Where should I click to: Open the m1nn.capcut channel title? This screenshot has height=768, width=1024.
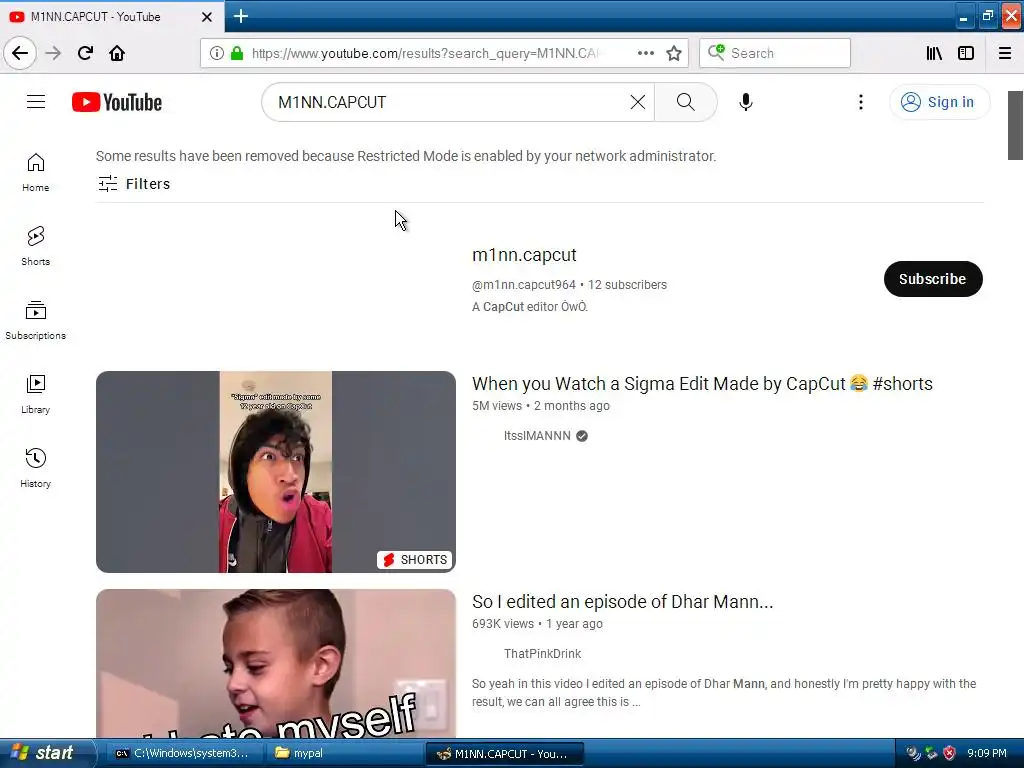click(524, 255)
